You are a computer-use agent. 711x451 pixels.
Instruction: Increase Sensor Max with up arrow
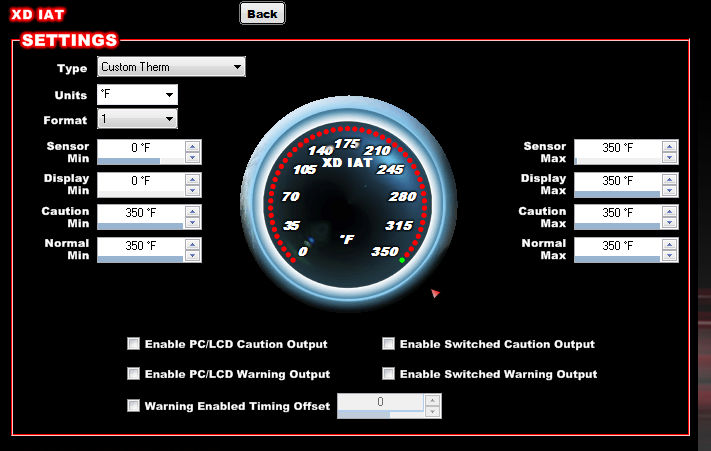[669, 146]
